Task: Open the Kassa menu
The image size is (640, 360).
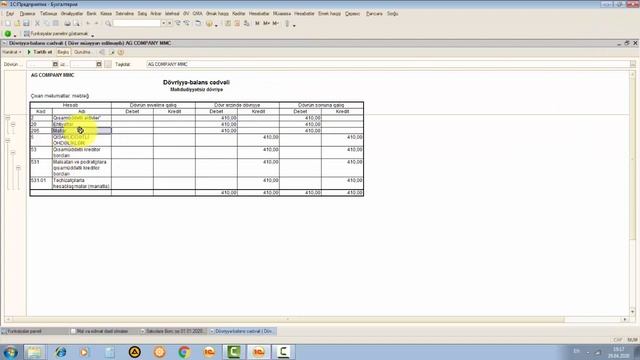Action: pos(106,13)
